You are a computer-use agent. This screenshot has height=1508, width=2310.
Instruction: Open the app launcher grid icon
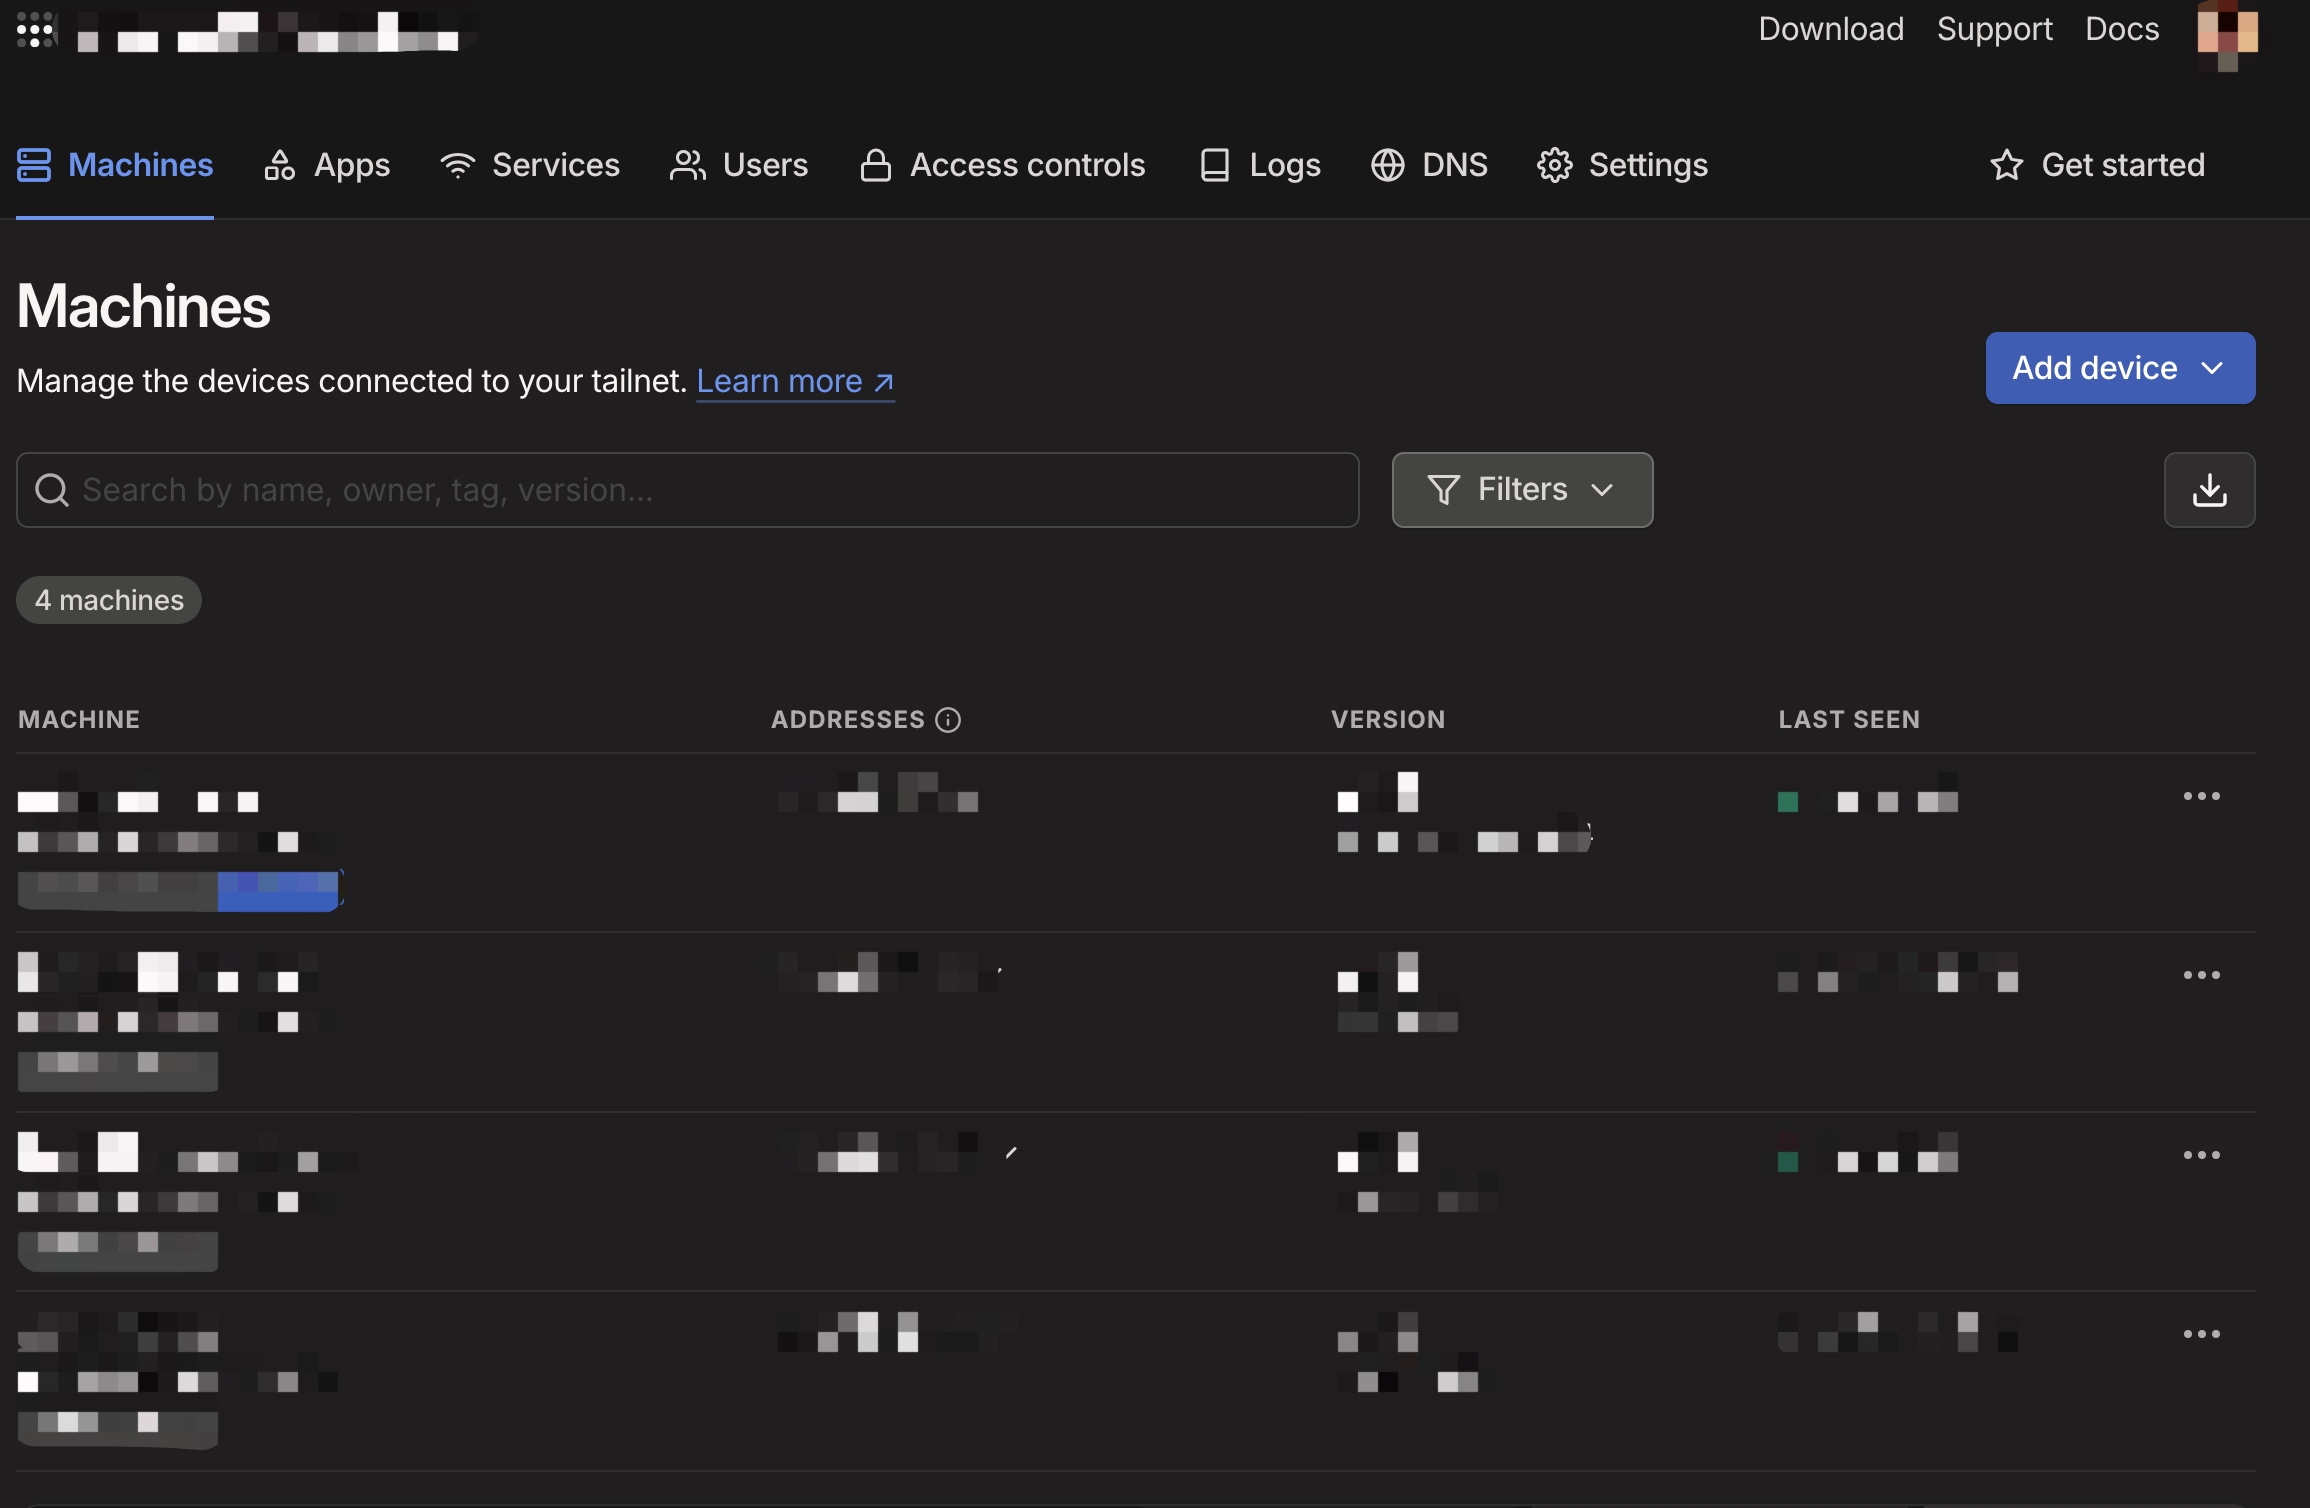pyautogui.click(x=35, y=30)
